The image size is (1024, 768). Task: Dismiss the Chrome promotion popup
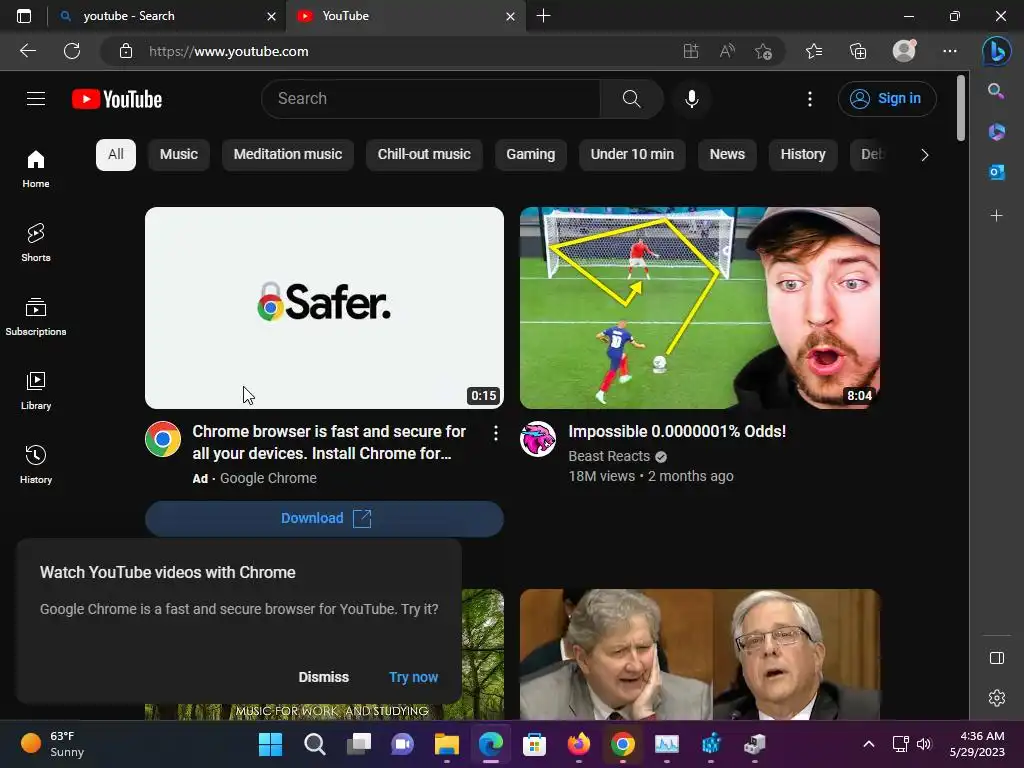323,677
